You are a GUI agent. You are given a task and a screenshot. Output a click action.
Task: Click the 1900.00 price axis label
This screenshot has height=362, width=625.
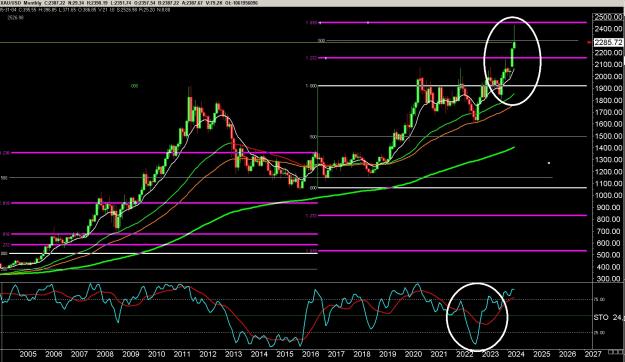click(x=608, y=88)
